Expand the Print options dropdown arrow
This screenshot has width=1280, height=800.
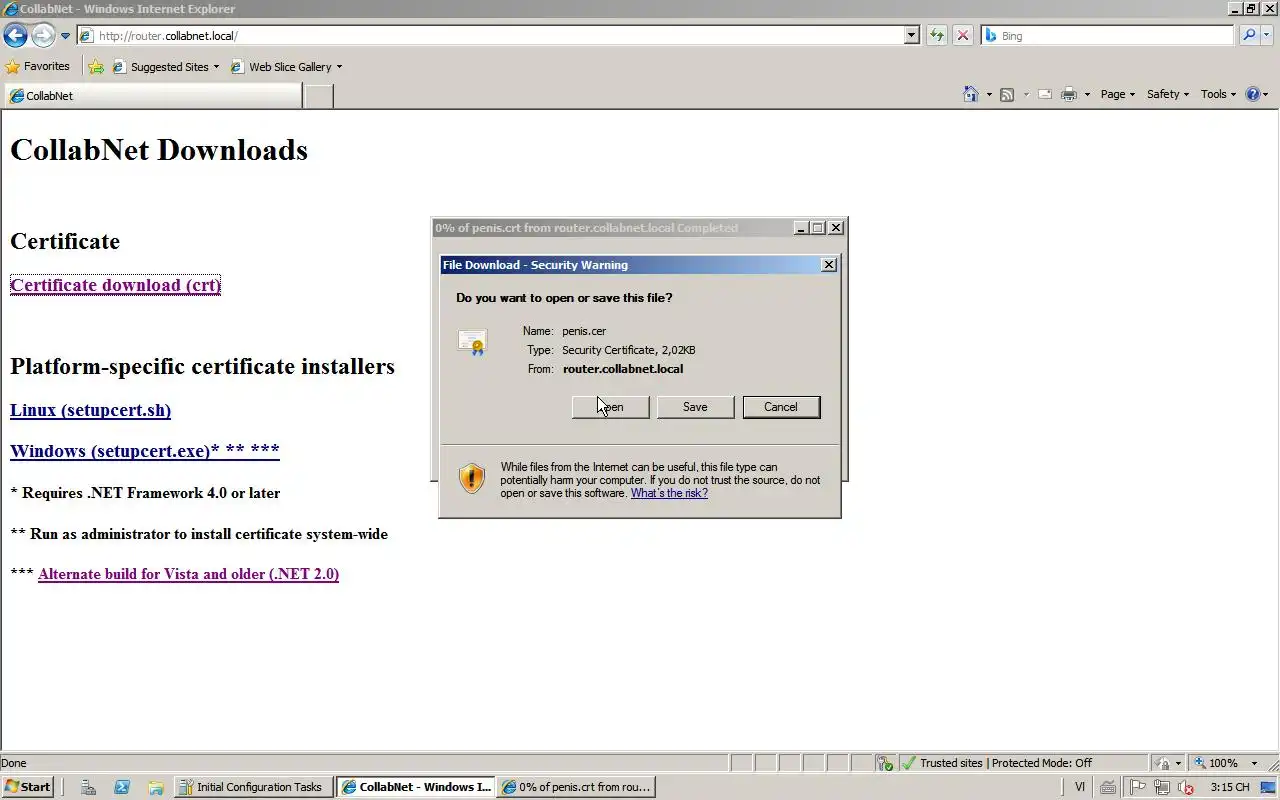(1087, 95)
